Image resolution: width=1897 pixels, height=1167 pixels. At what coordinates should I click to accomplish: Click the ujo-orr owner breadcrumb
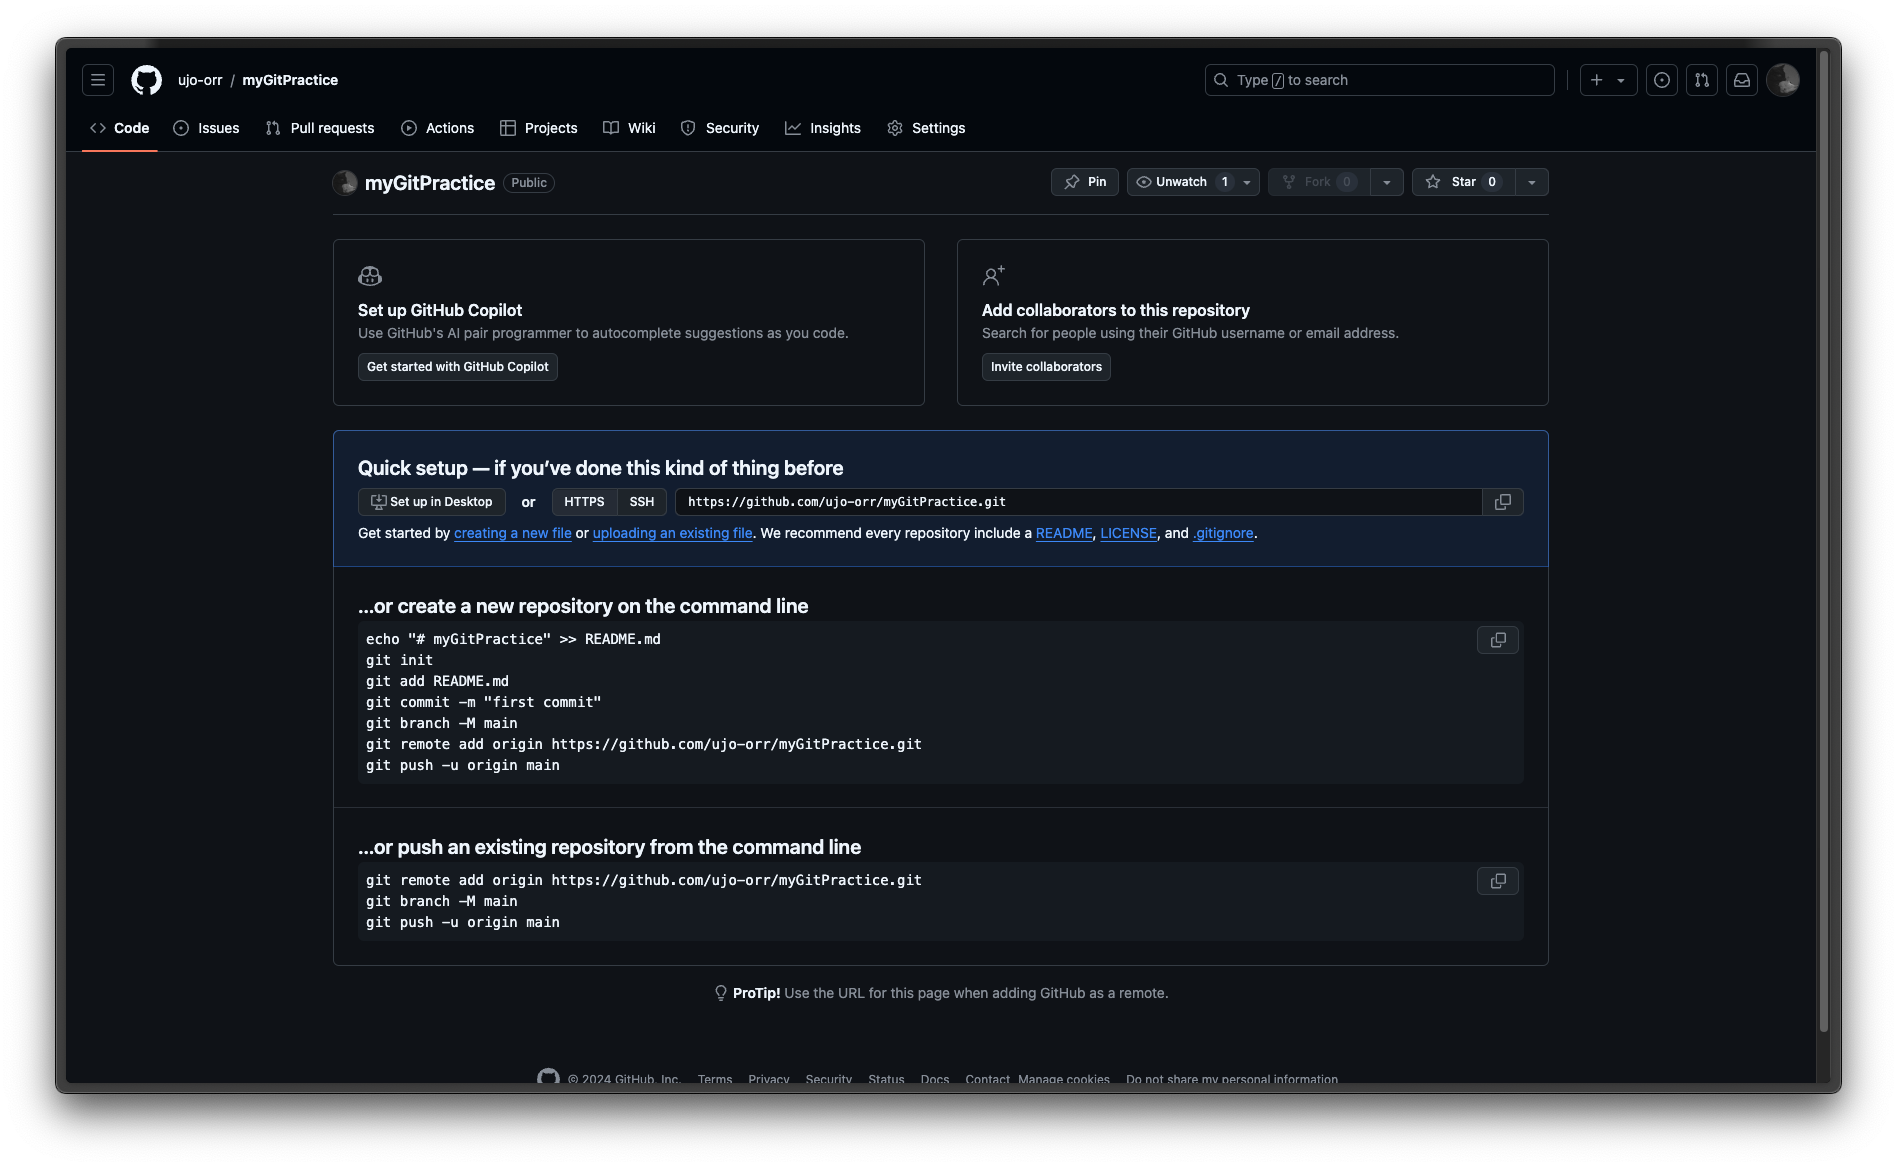pyautogui.click(x=200, y=80)
